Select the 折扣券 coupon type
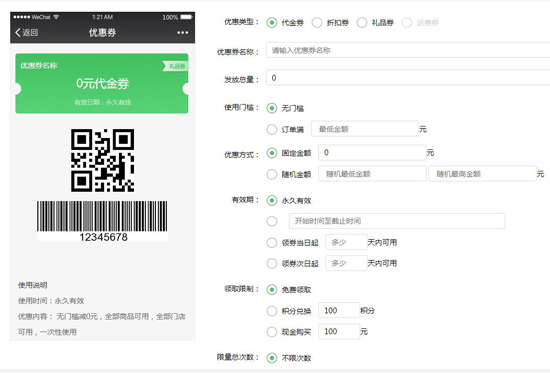The image size is (550, 373). pyautogui.click(x=317, y=23)
